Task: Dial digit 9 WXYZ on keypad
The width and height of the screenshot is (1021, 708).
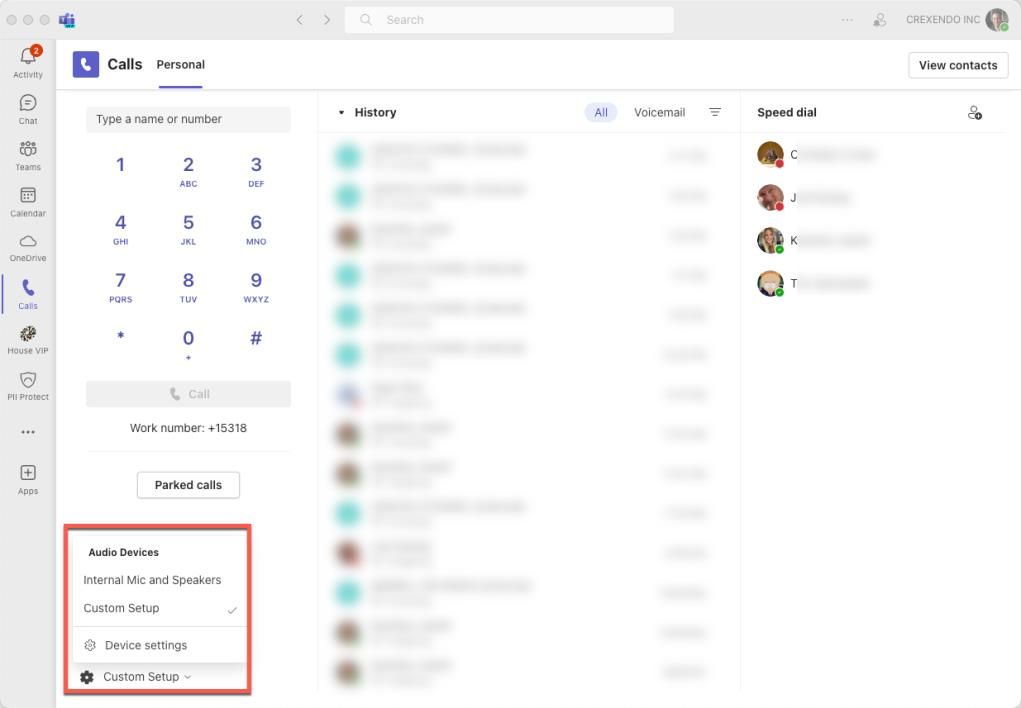Action: [x=256, y=287]
